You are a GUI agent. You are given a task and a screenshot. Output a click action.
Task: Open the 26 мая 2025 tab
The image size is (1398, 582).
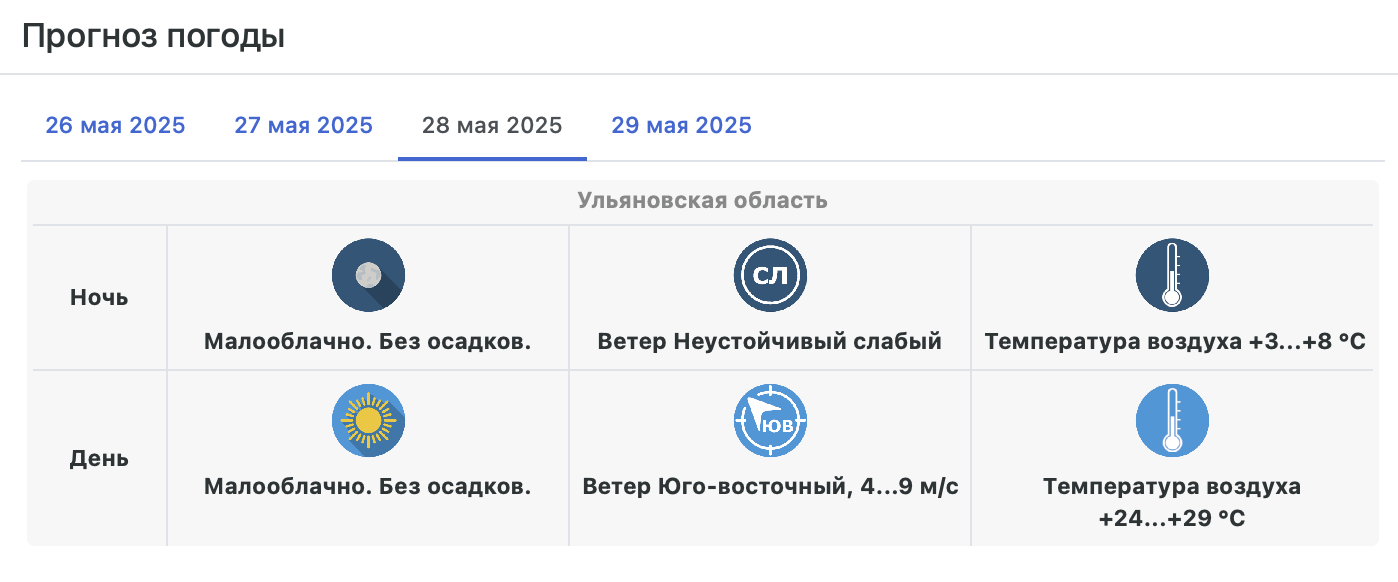[x=115, y=126]
